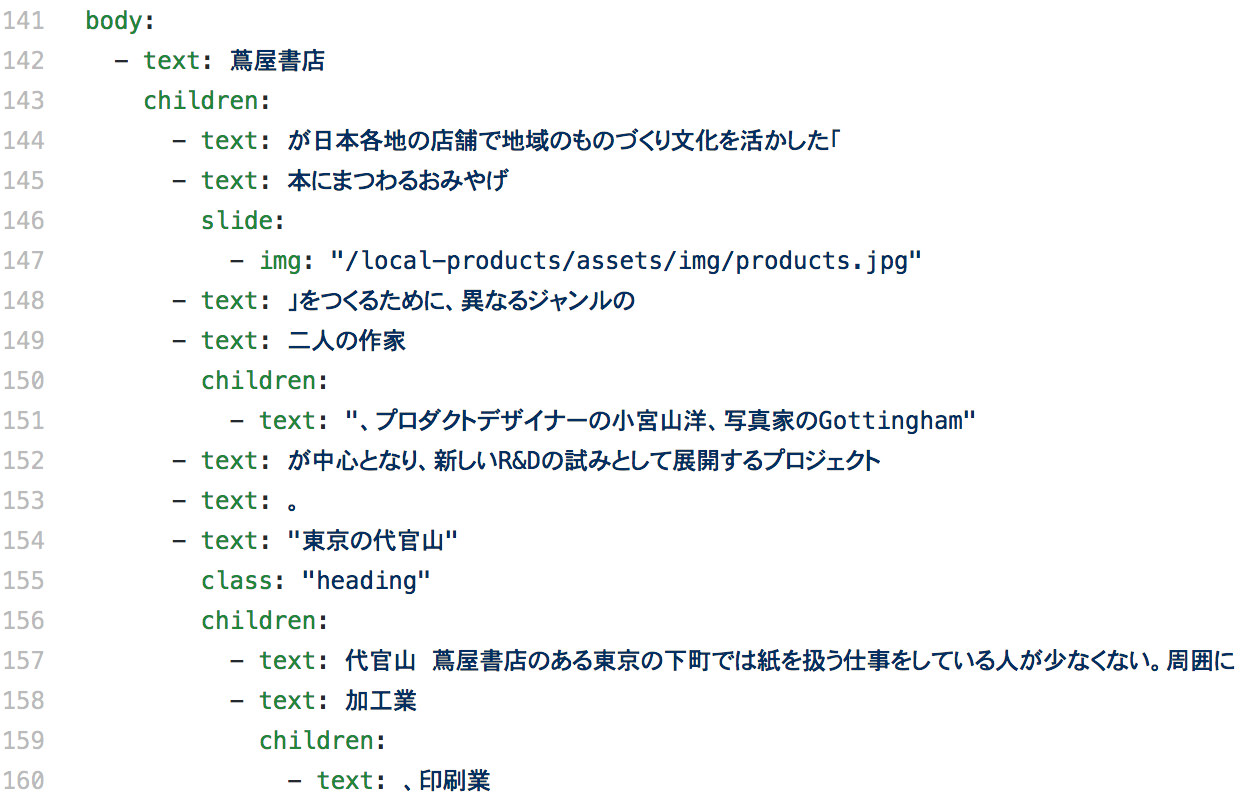Click the string containing Gottingham
The height and width of the screenshot is (794, 1244).
660,420
